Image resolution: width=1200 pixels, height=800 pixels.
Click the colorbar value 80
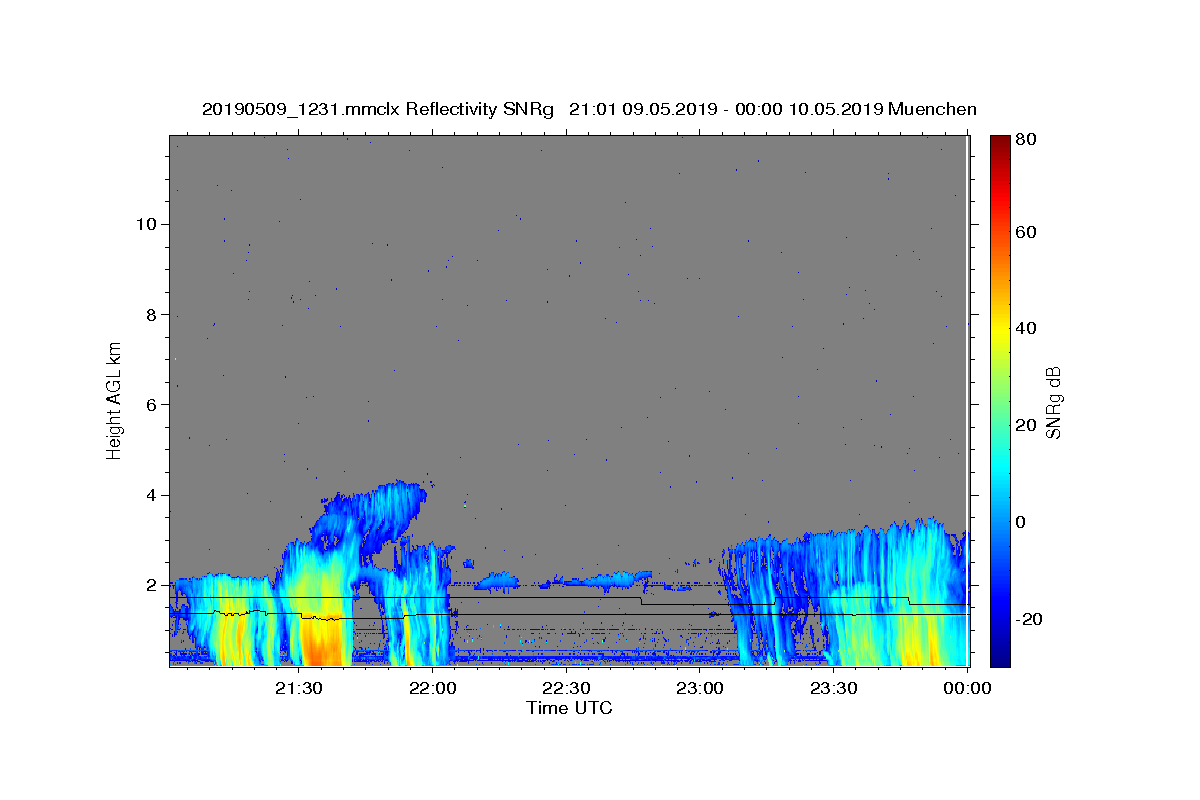coord(1026,139)
